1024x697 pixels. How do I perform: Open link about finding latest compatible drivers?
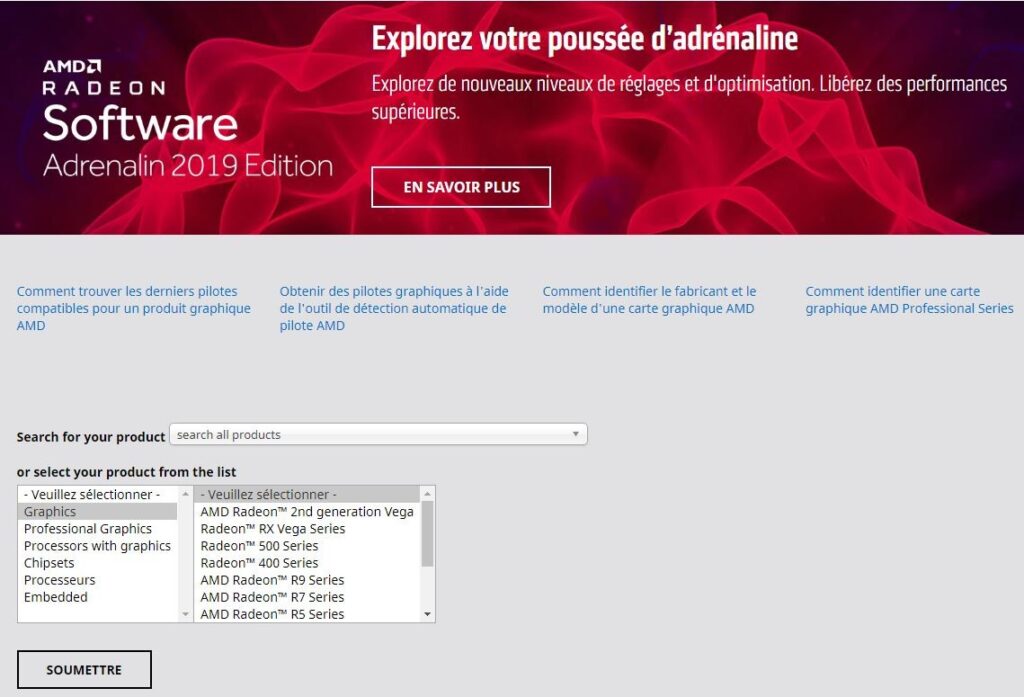(x=134, y=308)
